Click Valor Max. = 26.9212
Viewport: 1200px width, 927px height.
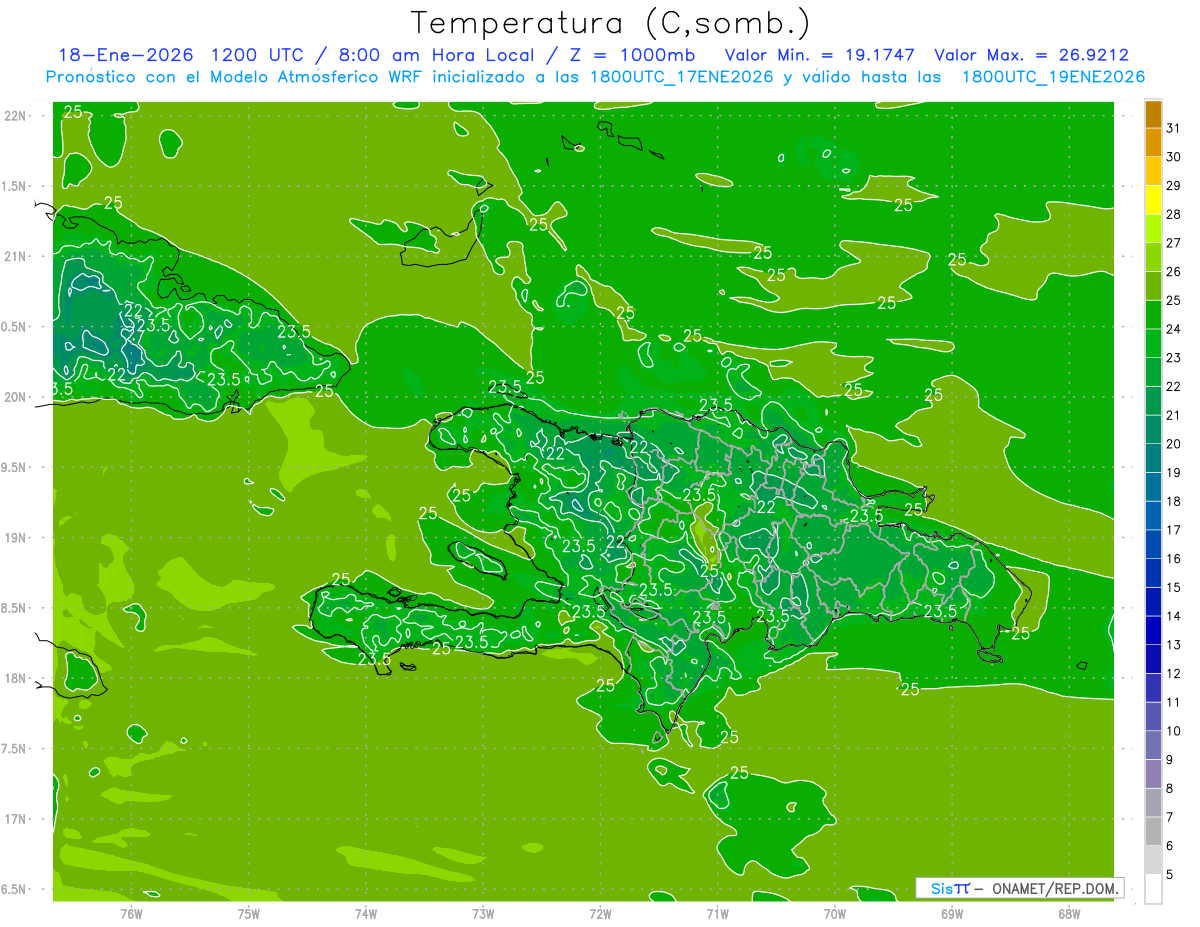pyautogui.click(x=1032, y=55)
